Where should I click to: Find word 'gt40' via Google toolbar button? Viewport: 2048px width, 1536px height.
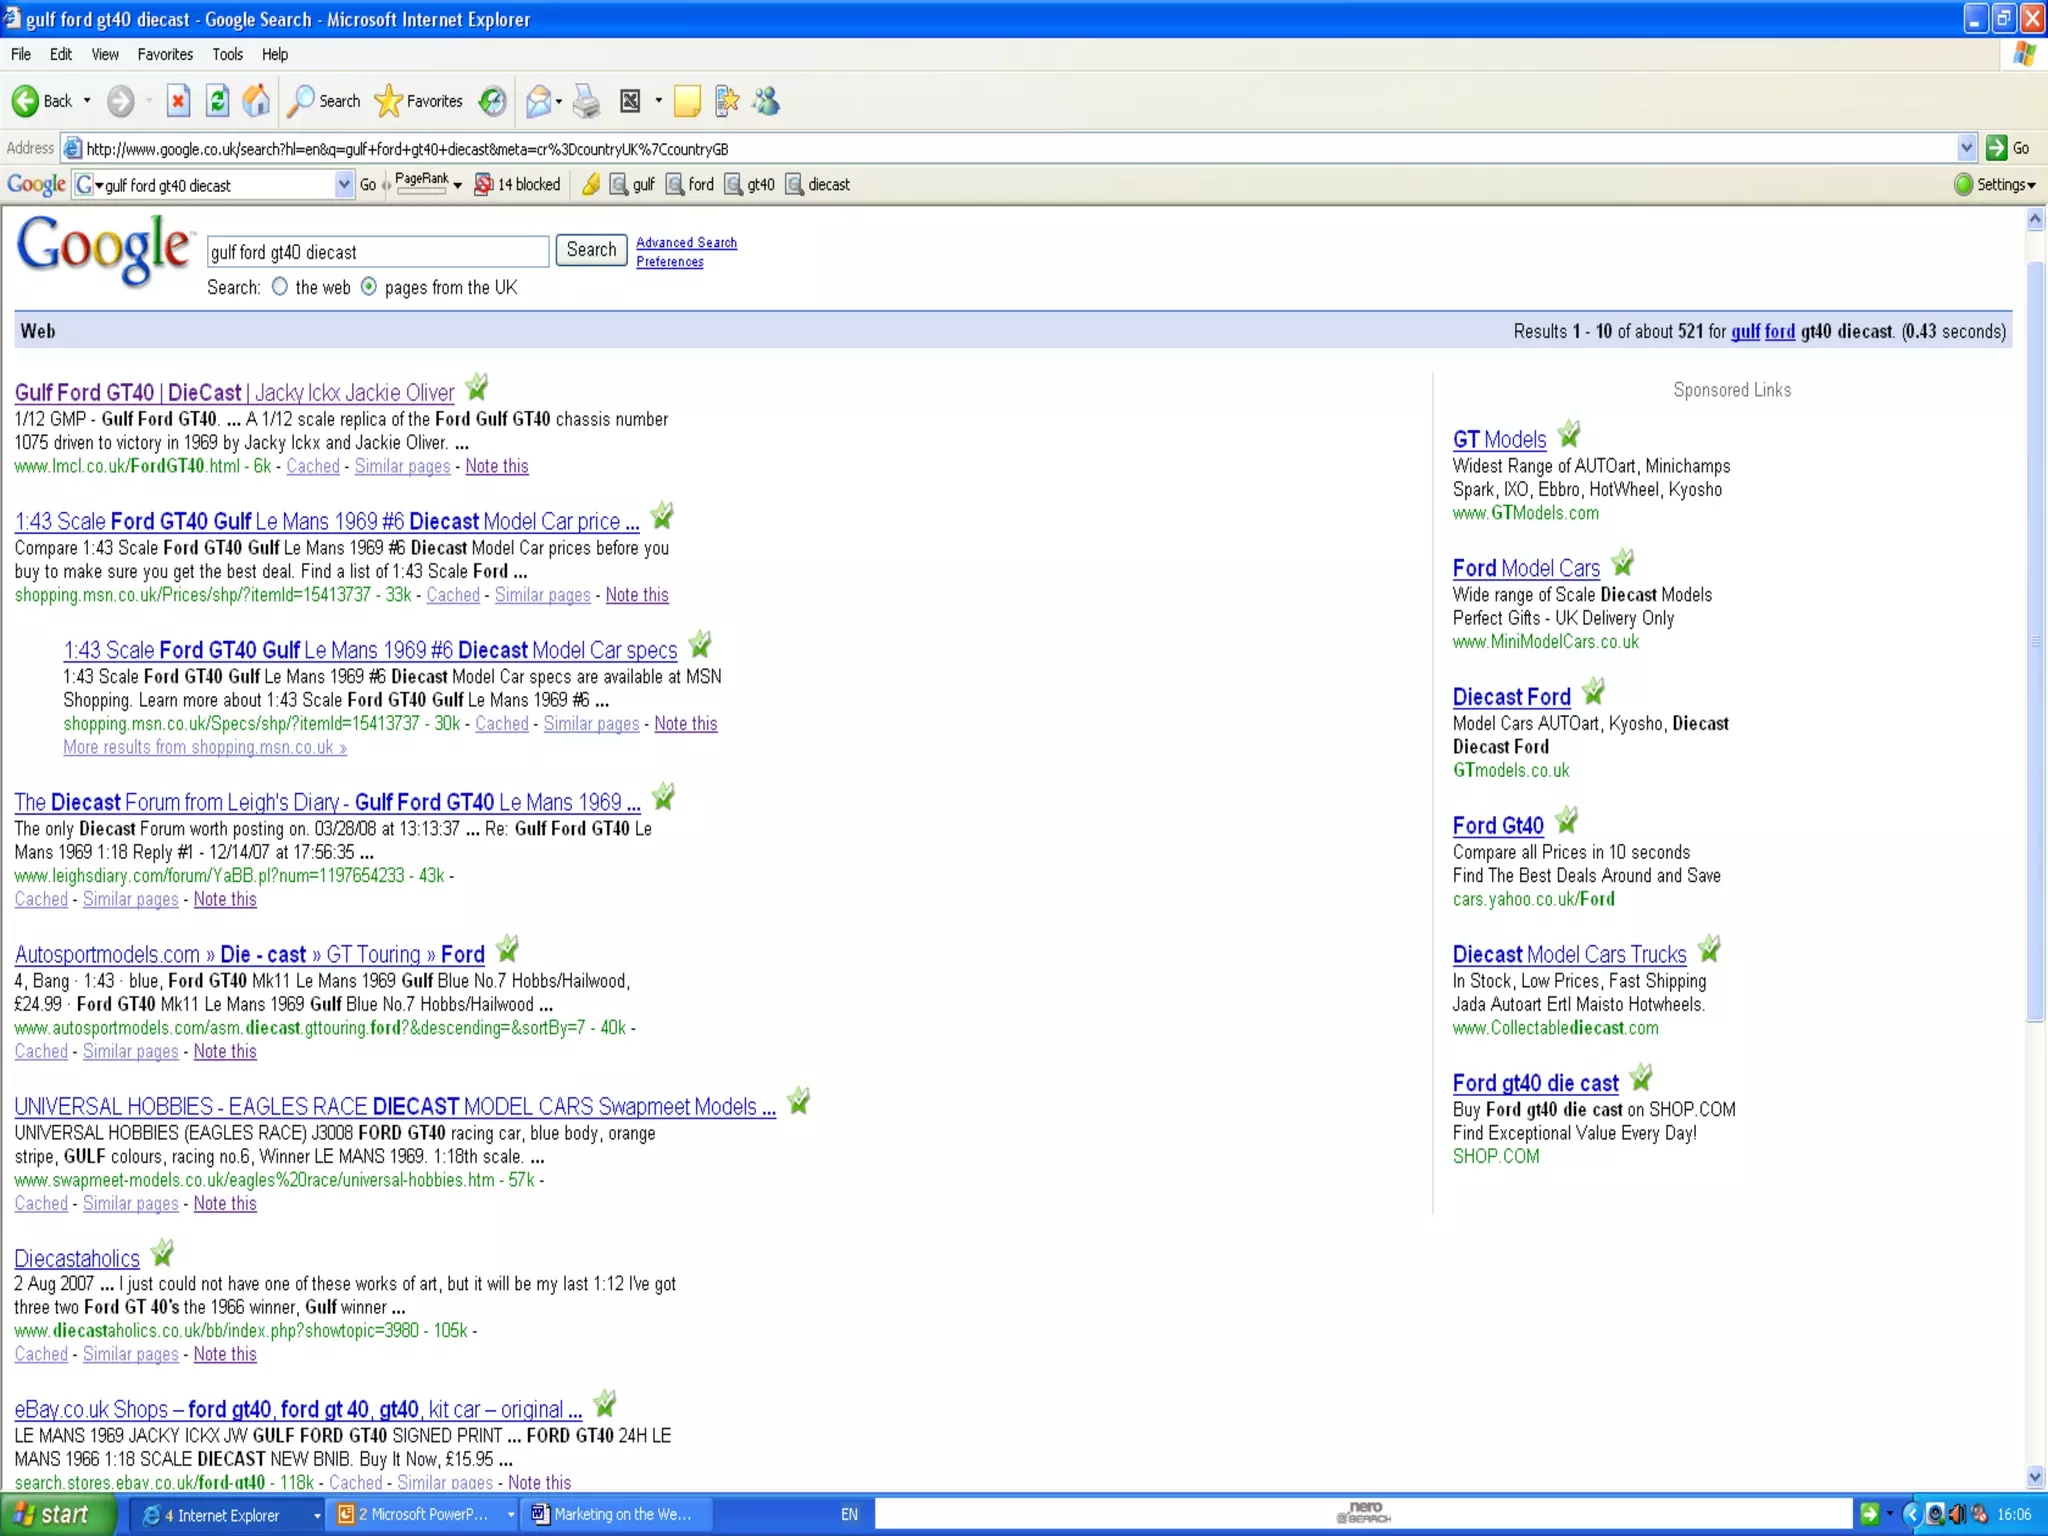tap(749, 185)
